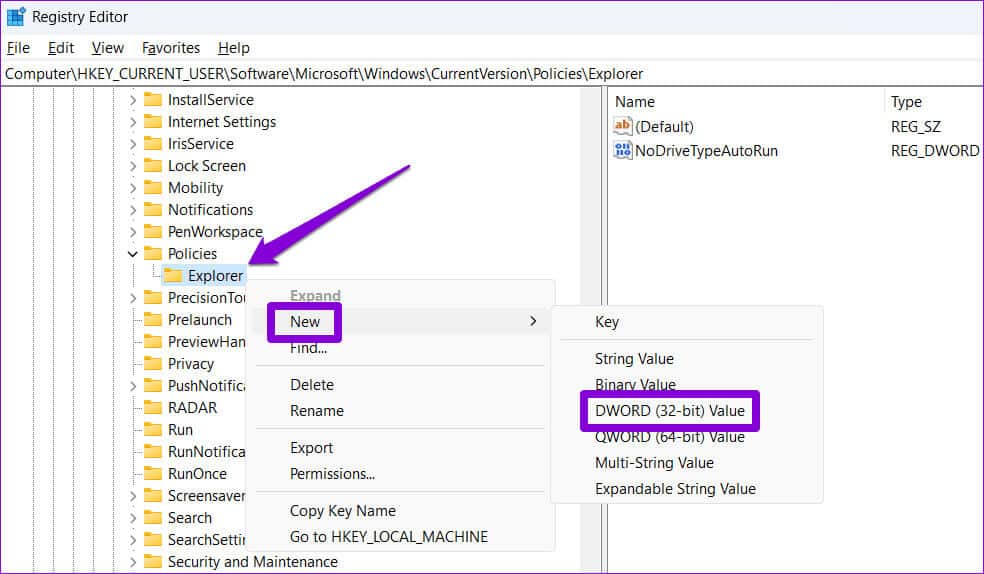Click the REG_DWORD type cell

coord(934,151)
